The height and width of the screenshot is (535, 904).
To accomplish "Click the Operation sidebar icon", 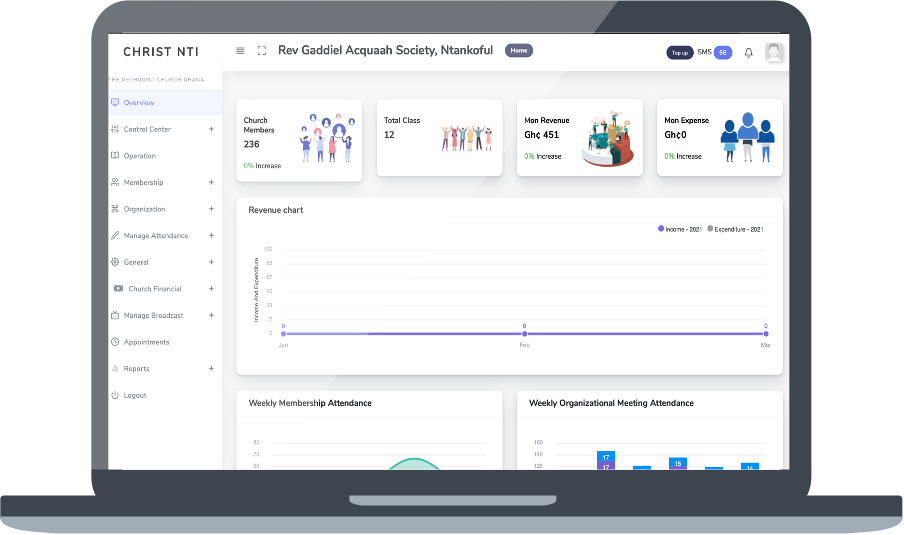I will click(x=115, y=156).
